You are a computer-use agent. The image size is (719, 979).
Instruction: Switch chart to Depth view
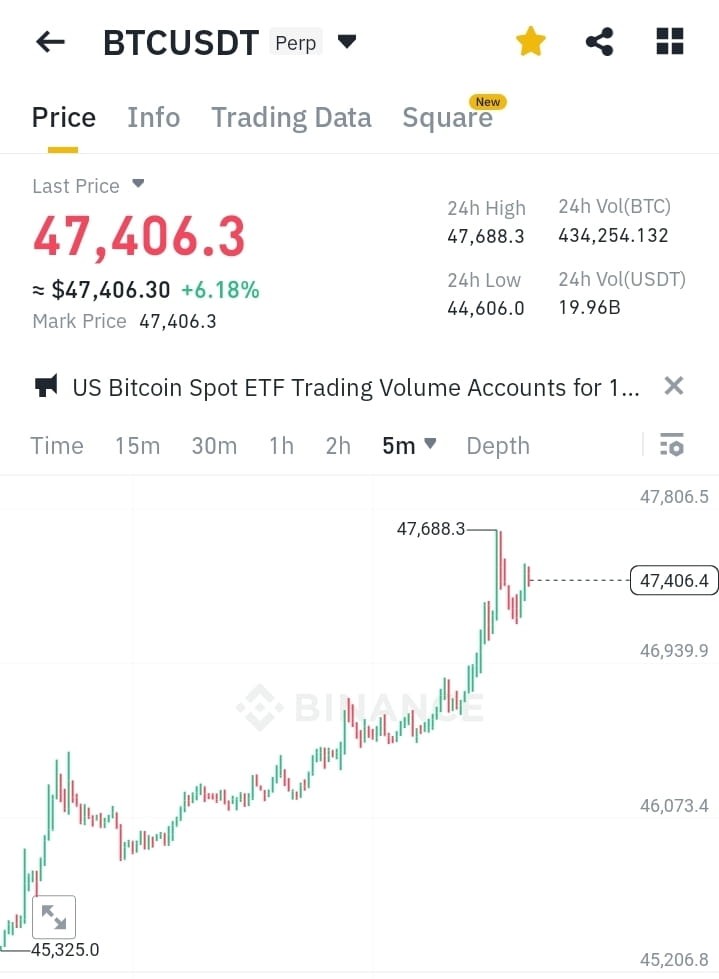click(497, 445)
